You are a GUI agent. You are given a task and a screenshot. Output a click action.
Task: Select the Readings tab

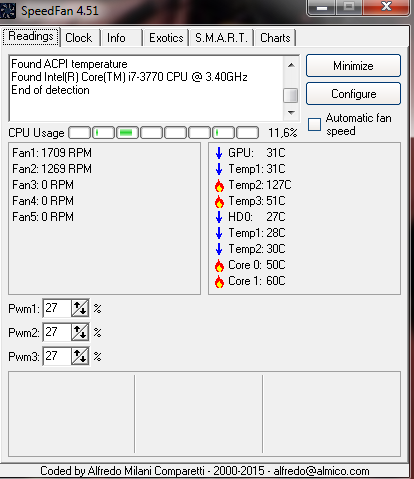tap(31, 36)
